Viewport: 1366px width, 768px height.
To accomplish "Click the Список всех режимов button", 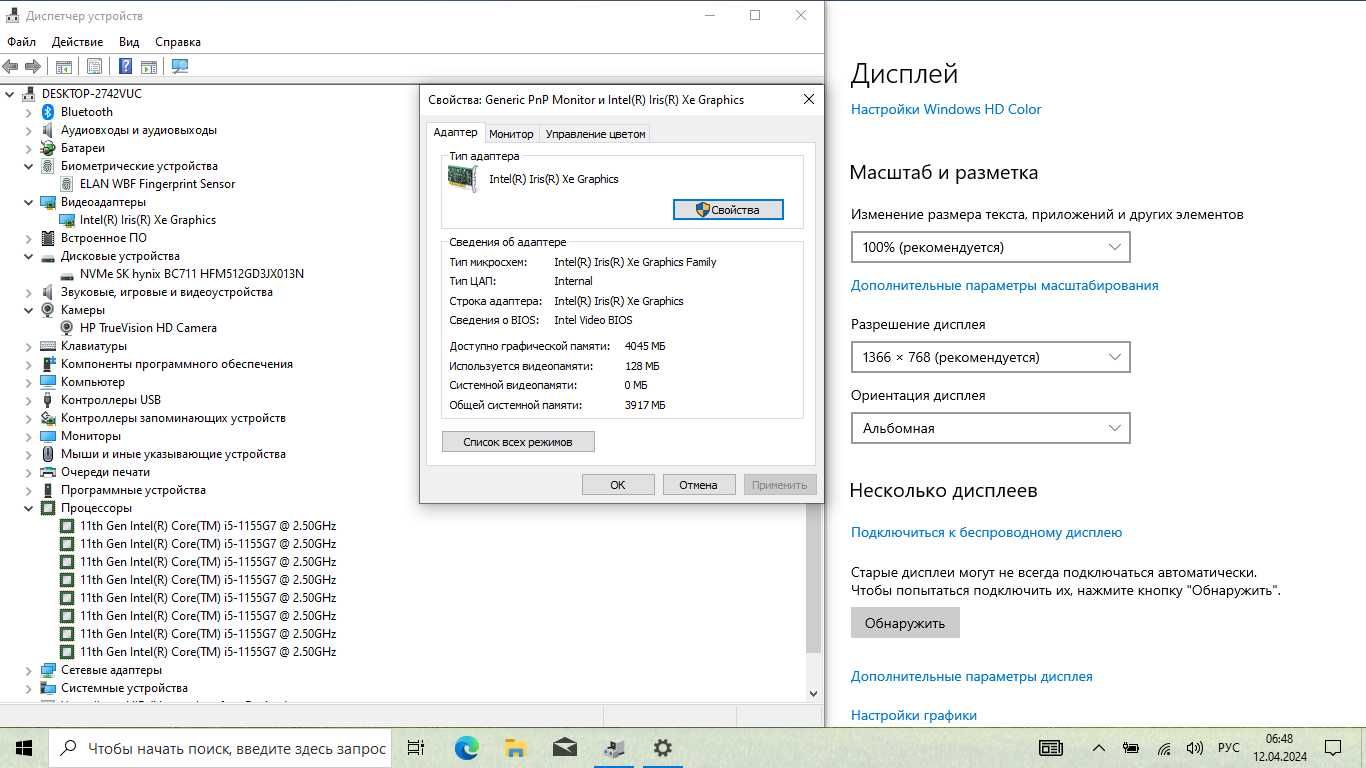I will [x=518, y=441].
